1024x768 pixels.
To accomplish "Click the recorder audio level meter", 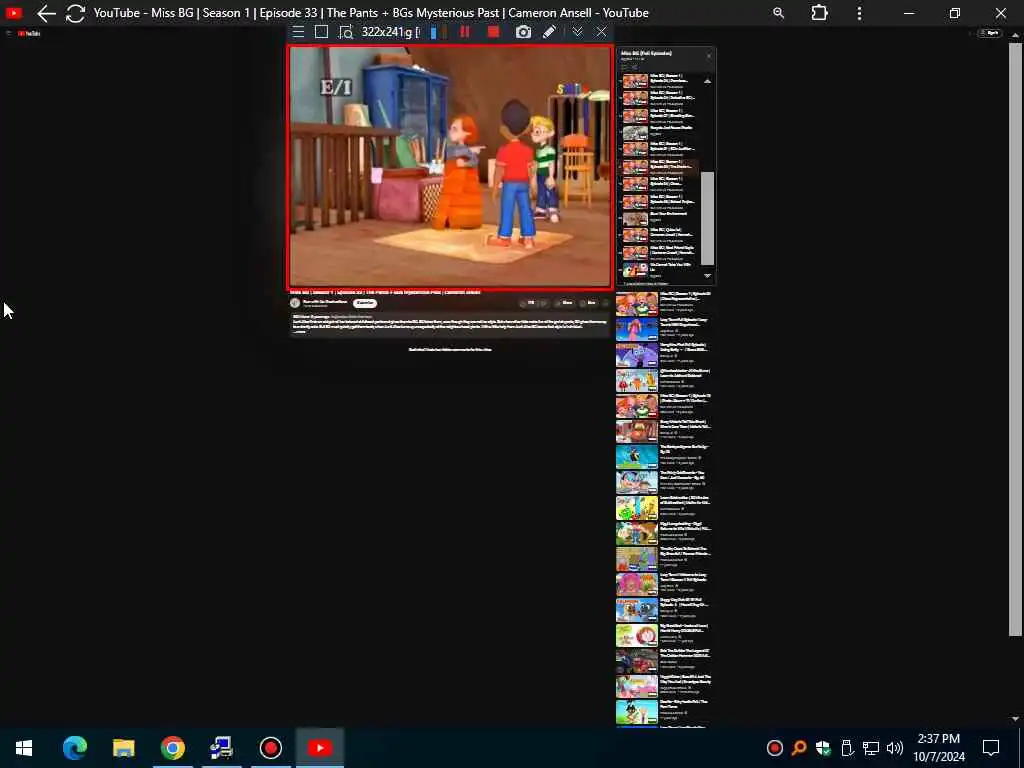I will coord(438,32).
